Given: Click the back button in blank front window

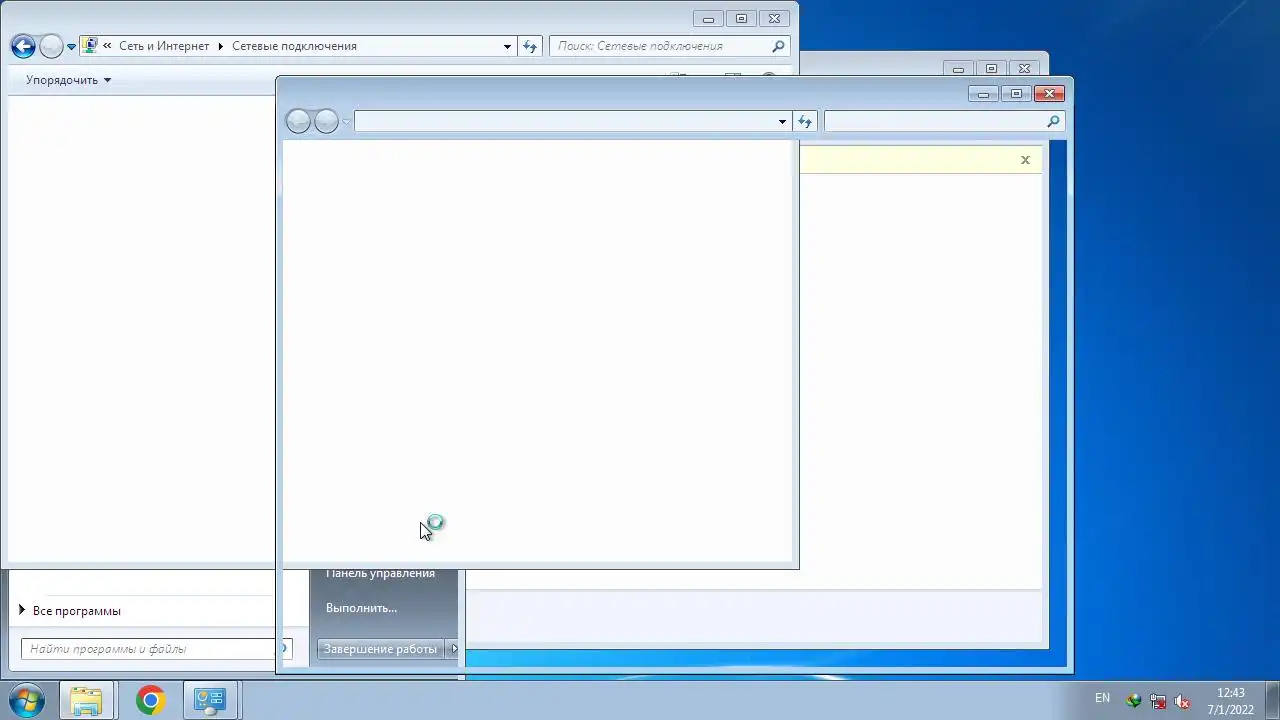Looking at the screenshot, I should pos(298,121).
